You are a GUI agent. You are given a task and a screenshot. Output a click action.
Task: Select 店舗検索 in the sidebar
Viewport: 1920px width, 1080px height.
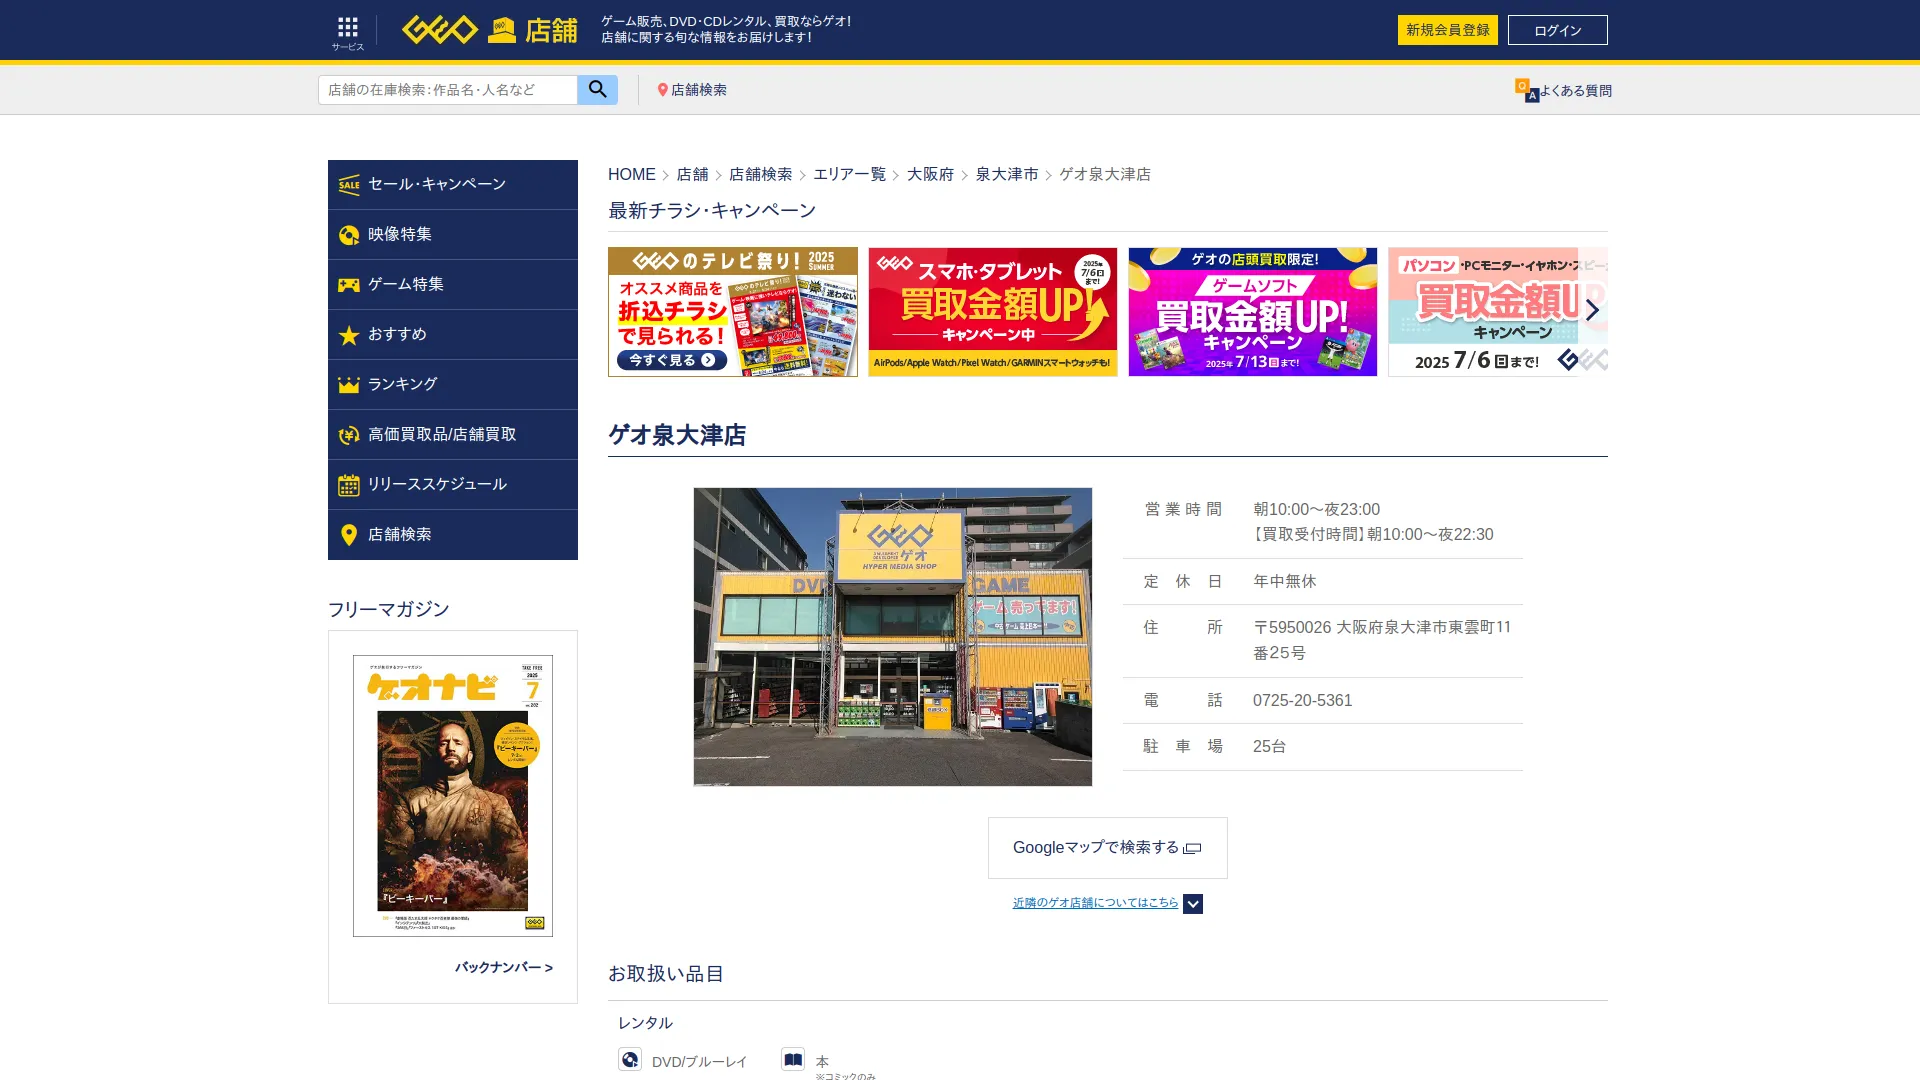453,534
